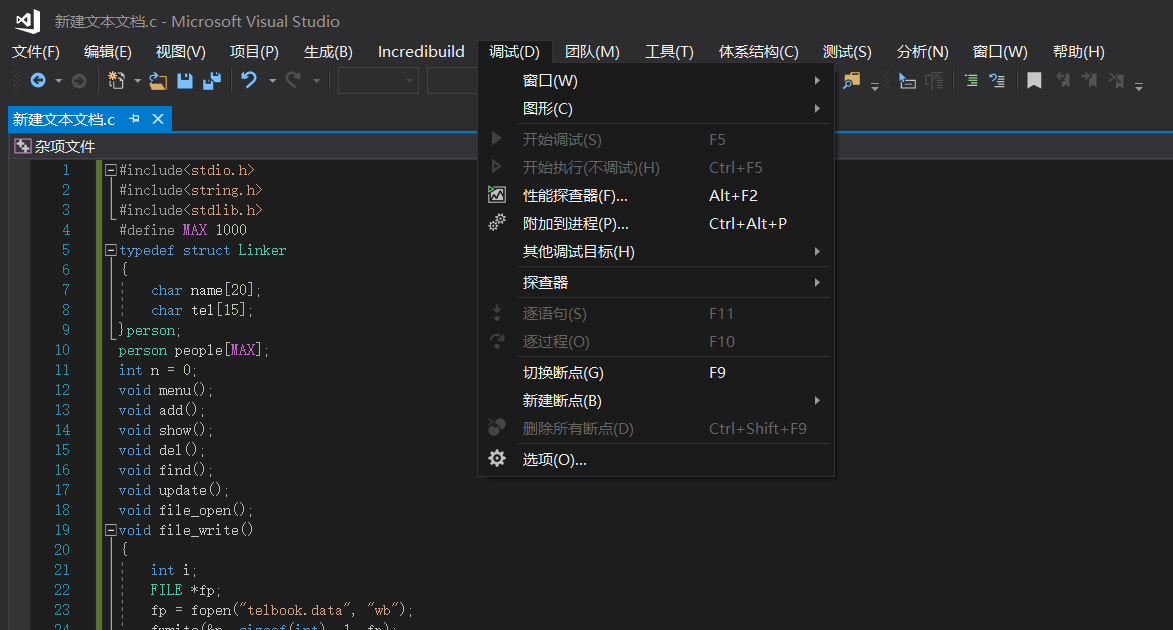Open the Navigate Backward history dropdown
1173x630 pixels.
(58, 81)
